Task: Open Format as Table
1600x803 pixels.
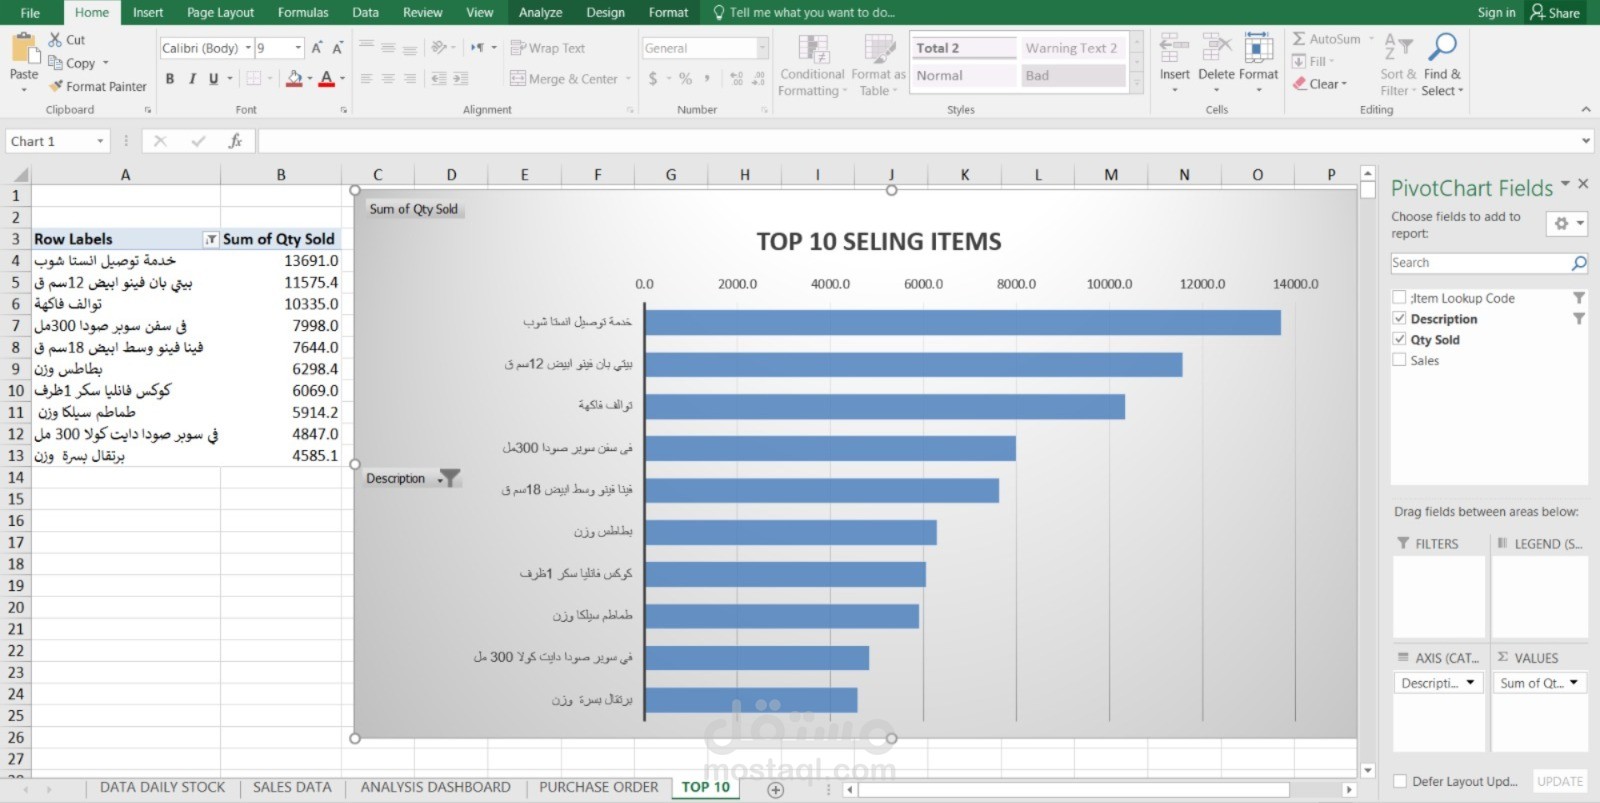Action: click(879, 65)
